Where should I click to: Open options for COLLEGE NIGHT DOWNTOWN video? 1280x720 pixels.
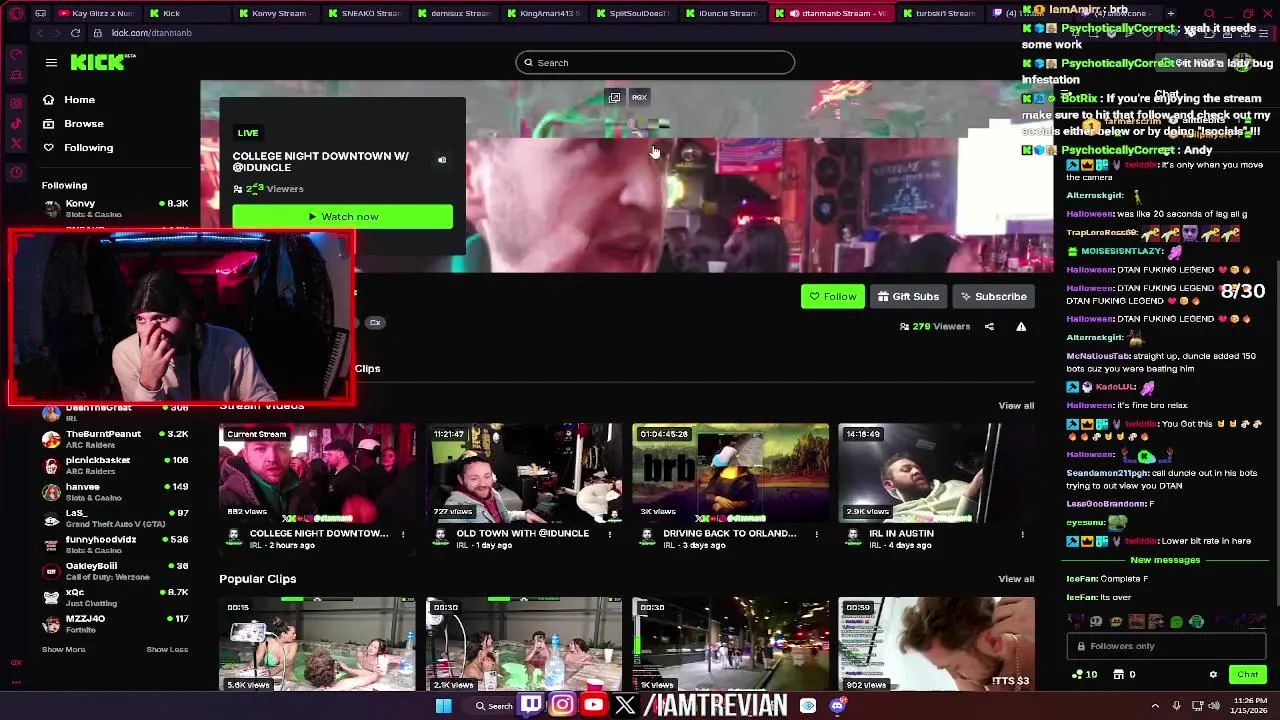click(403, 534)
